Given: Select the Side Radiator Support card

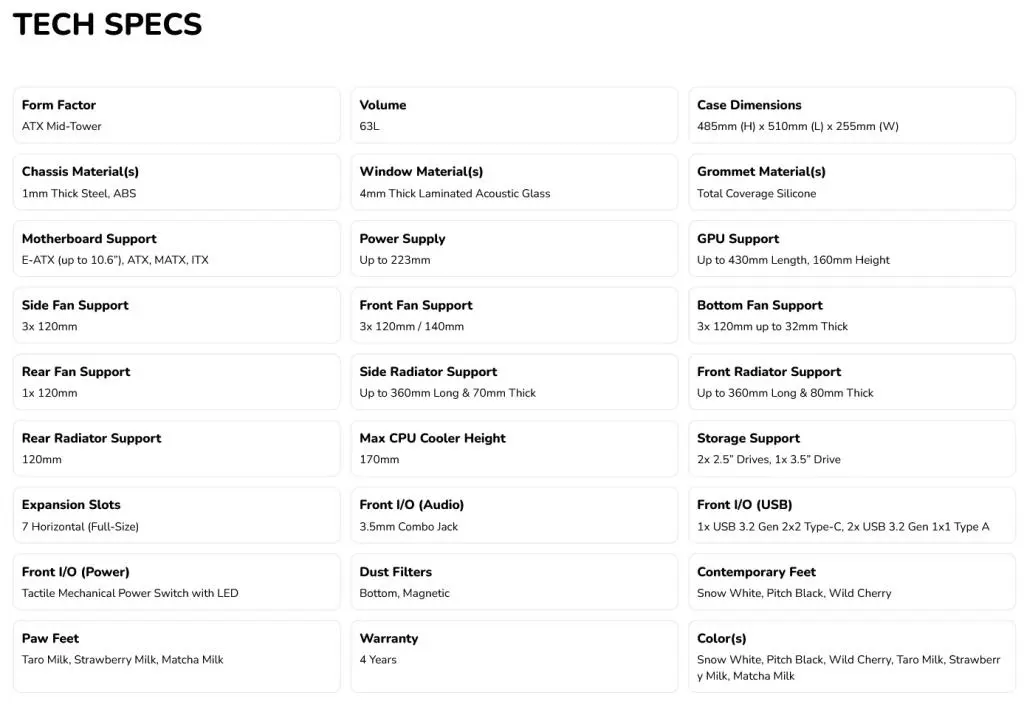Looking at the screenshot, I should (x=514, y=382).
